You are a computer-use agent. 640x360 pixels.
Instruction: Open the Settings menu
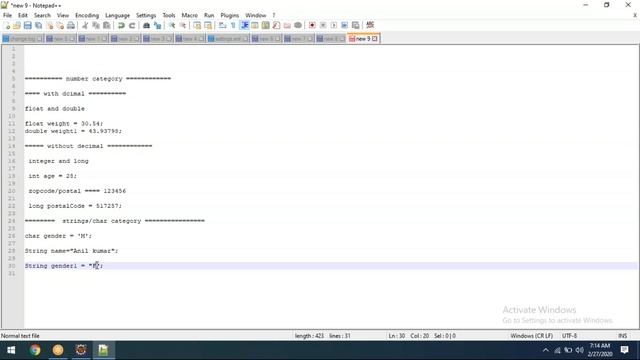point(146,15)
